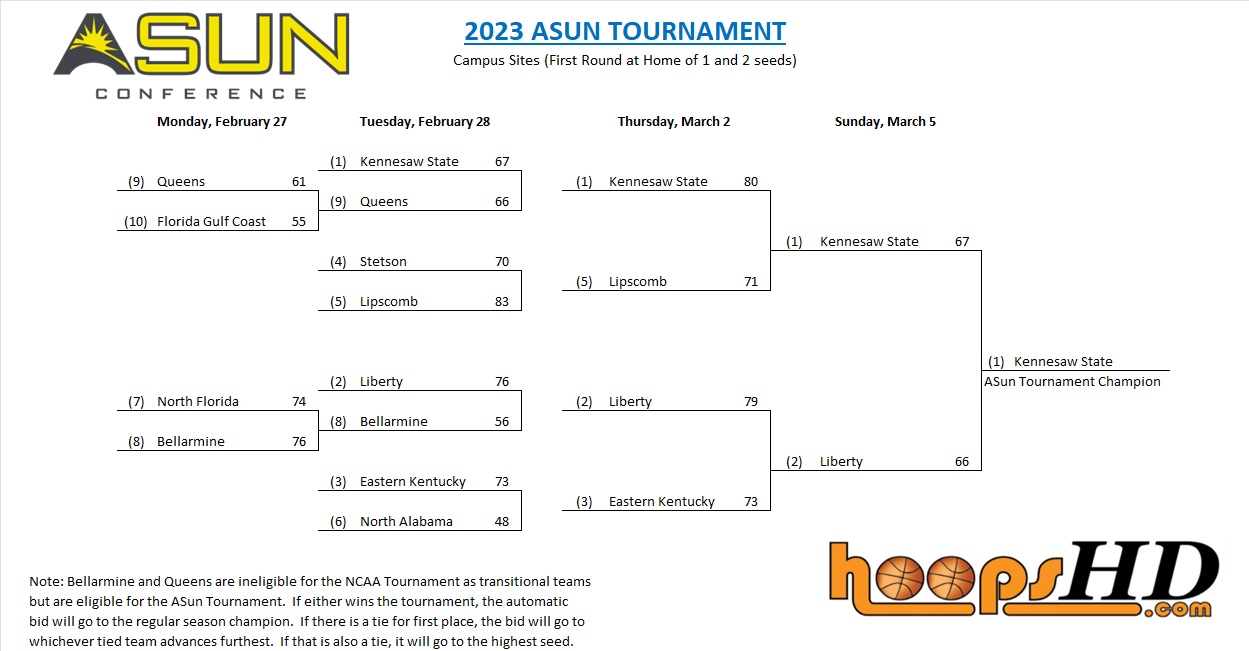The width and height of the screenshot is (1249, 651).
Task: Select the ASun Tournament Champion label
Action: tap(1072, 382)
